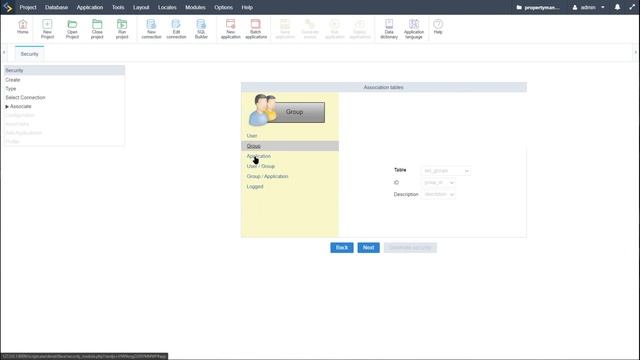Open the Database menu
The image size is (640, 360).
[56, 7]
